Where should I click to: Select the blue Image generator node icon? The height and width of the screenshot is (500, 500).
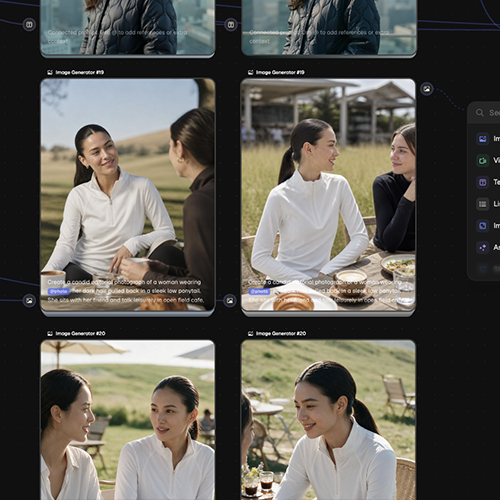click(x=482, y=139)
